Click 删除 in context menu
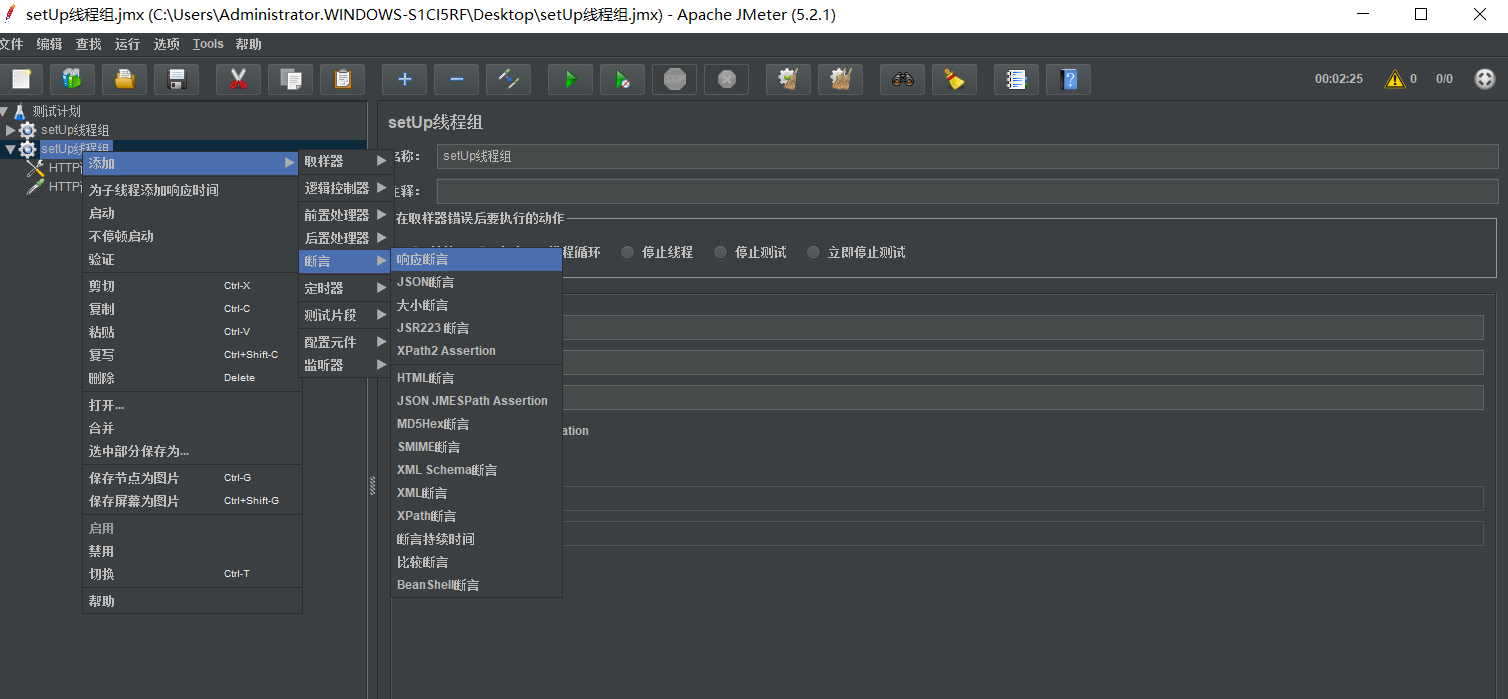Viewport: 1508px width, 699px height. coord(192,378)
